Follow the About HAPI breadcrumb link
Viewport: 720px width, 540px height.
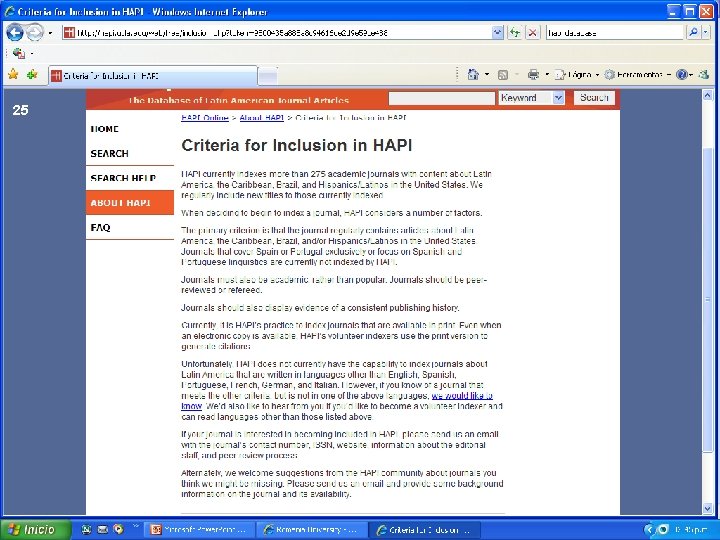click(x=262, y=118)
